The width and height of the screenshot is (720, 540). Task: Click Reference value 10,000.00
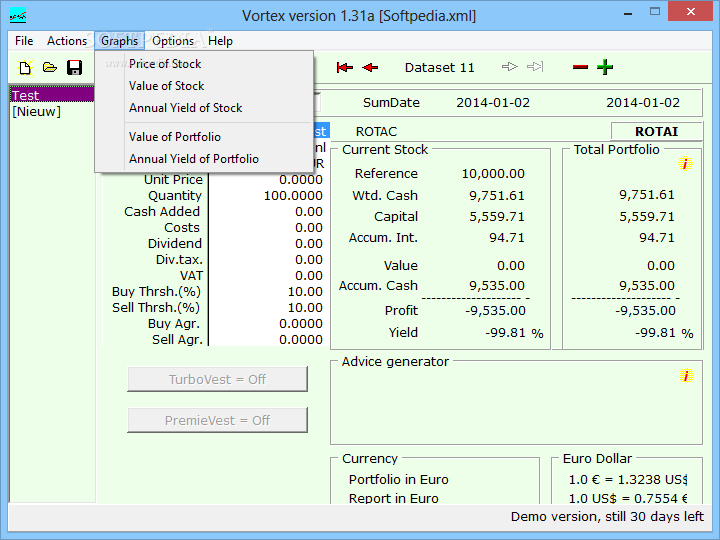click(493, 174)
